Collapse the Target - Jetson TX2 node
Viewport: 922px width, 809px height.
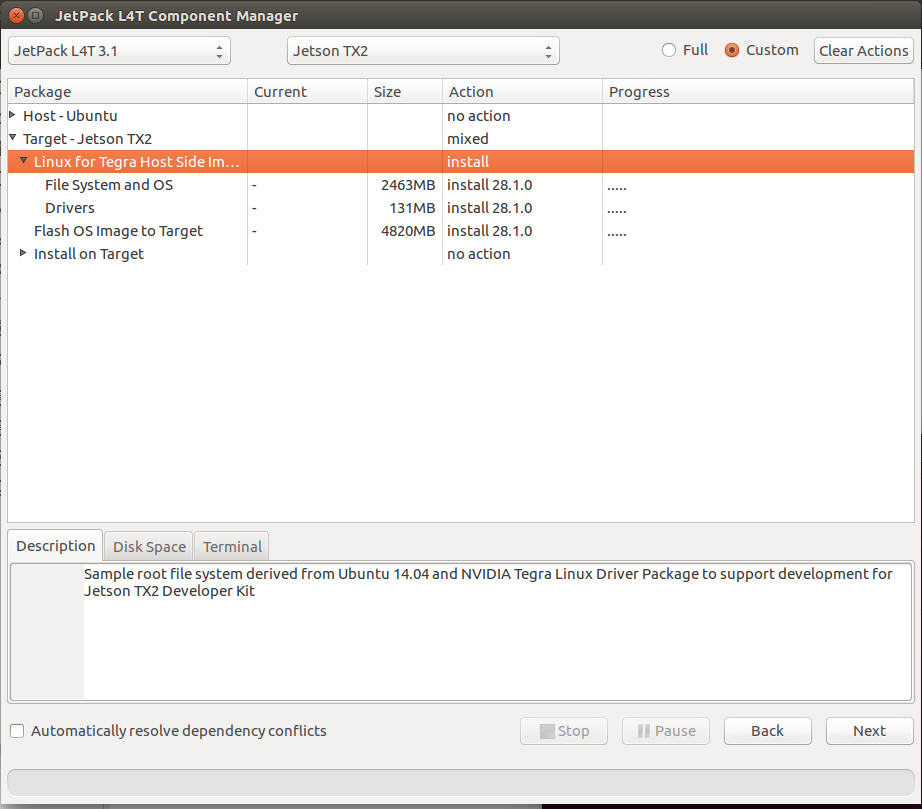[12, 138]
